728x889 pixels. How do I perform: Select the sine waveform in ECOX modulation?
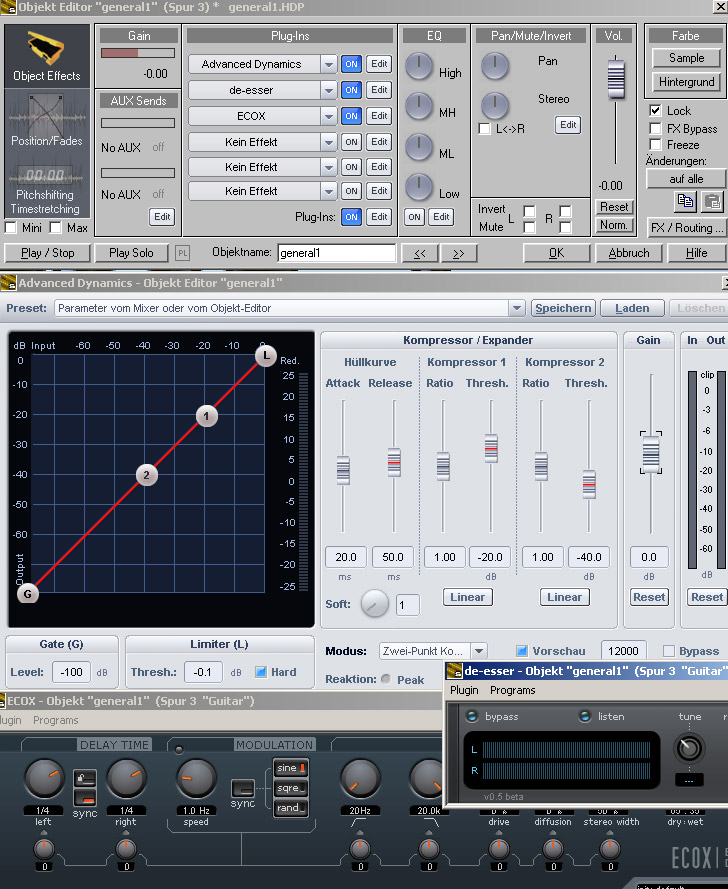click(x=289, y=768)
